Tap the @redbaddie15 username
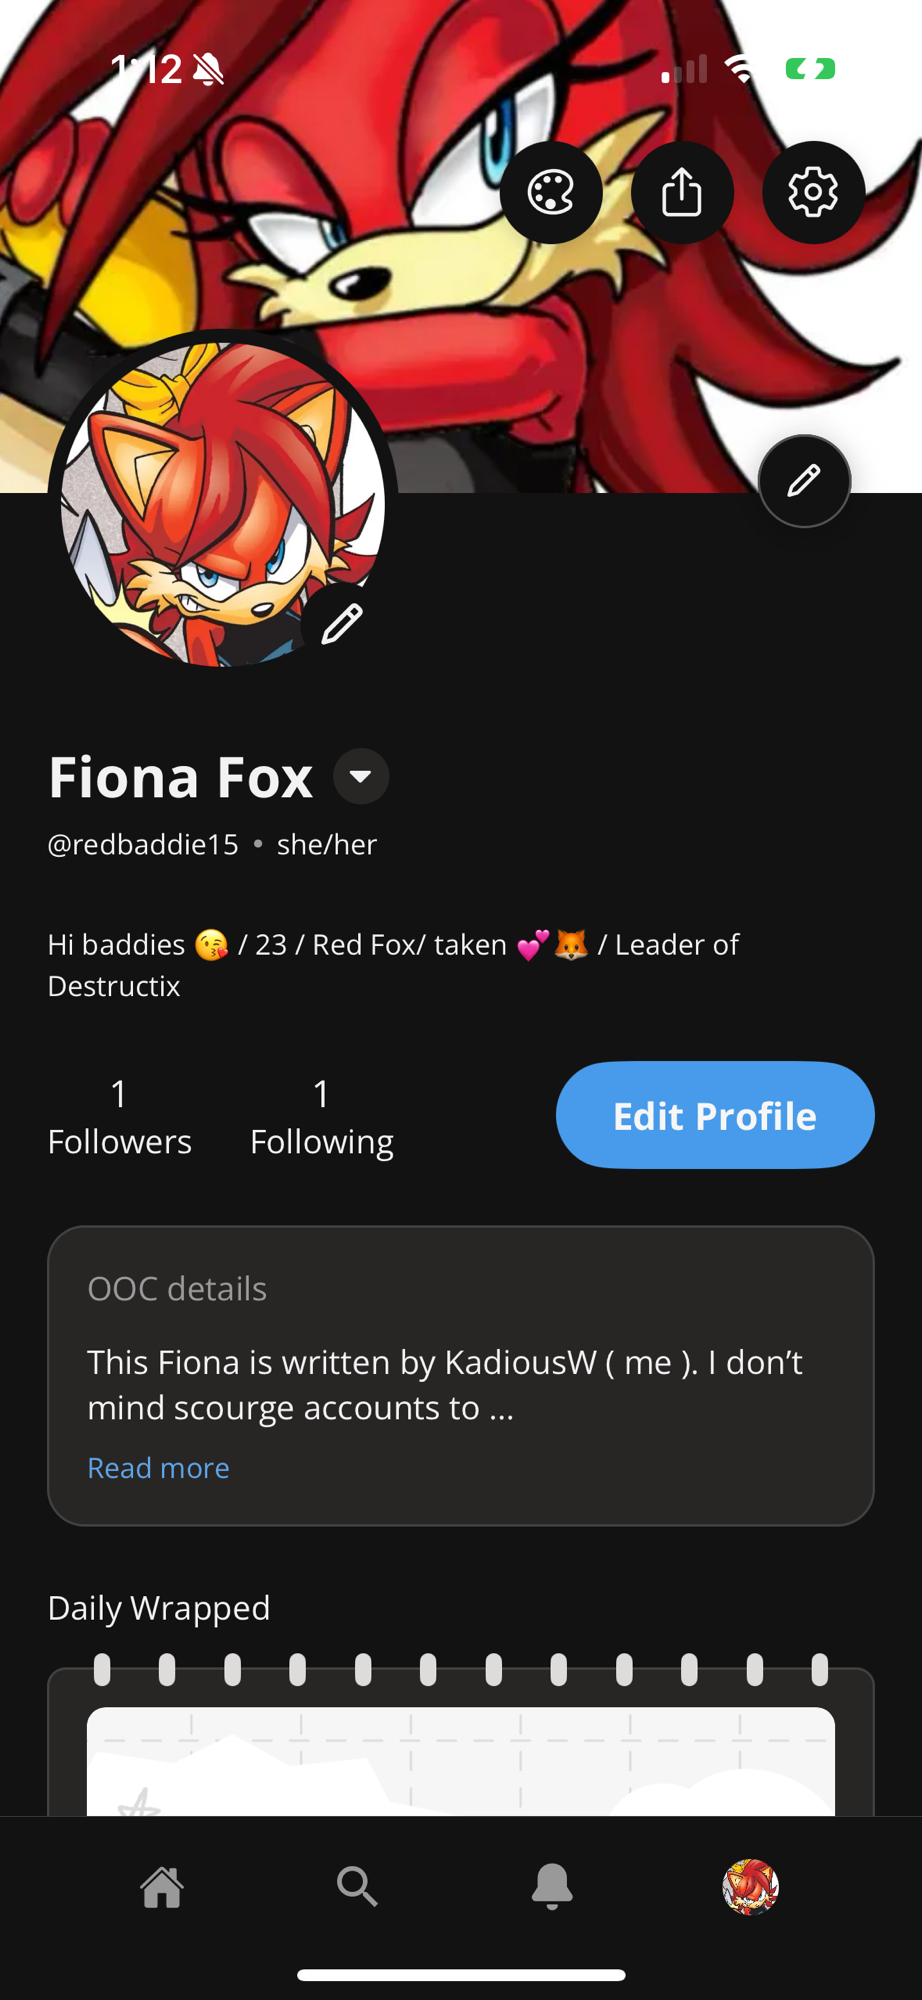Screen dimensions: 922x2000 (143, 844)
